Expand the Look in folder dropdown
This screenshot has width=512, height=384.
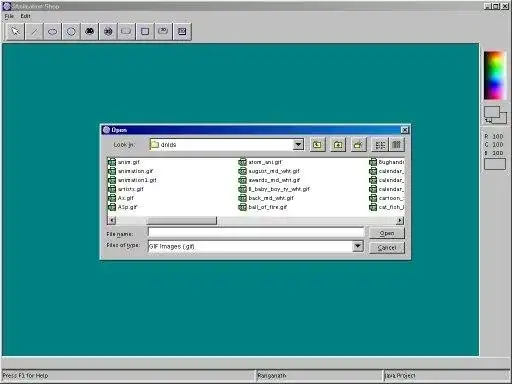298,145
